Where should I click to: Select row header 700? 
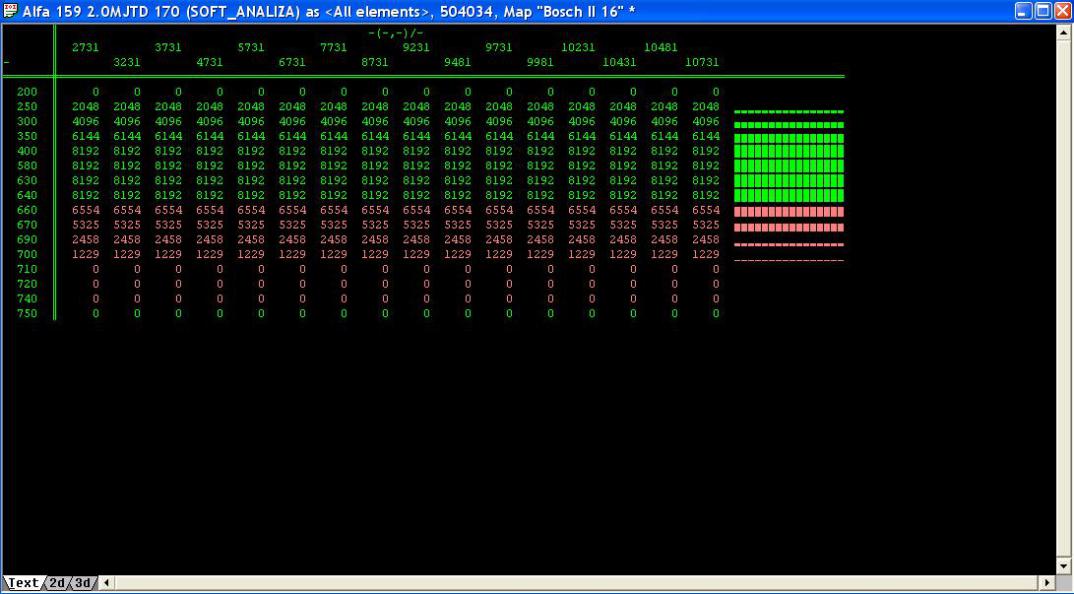click(27, 254)
